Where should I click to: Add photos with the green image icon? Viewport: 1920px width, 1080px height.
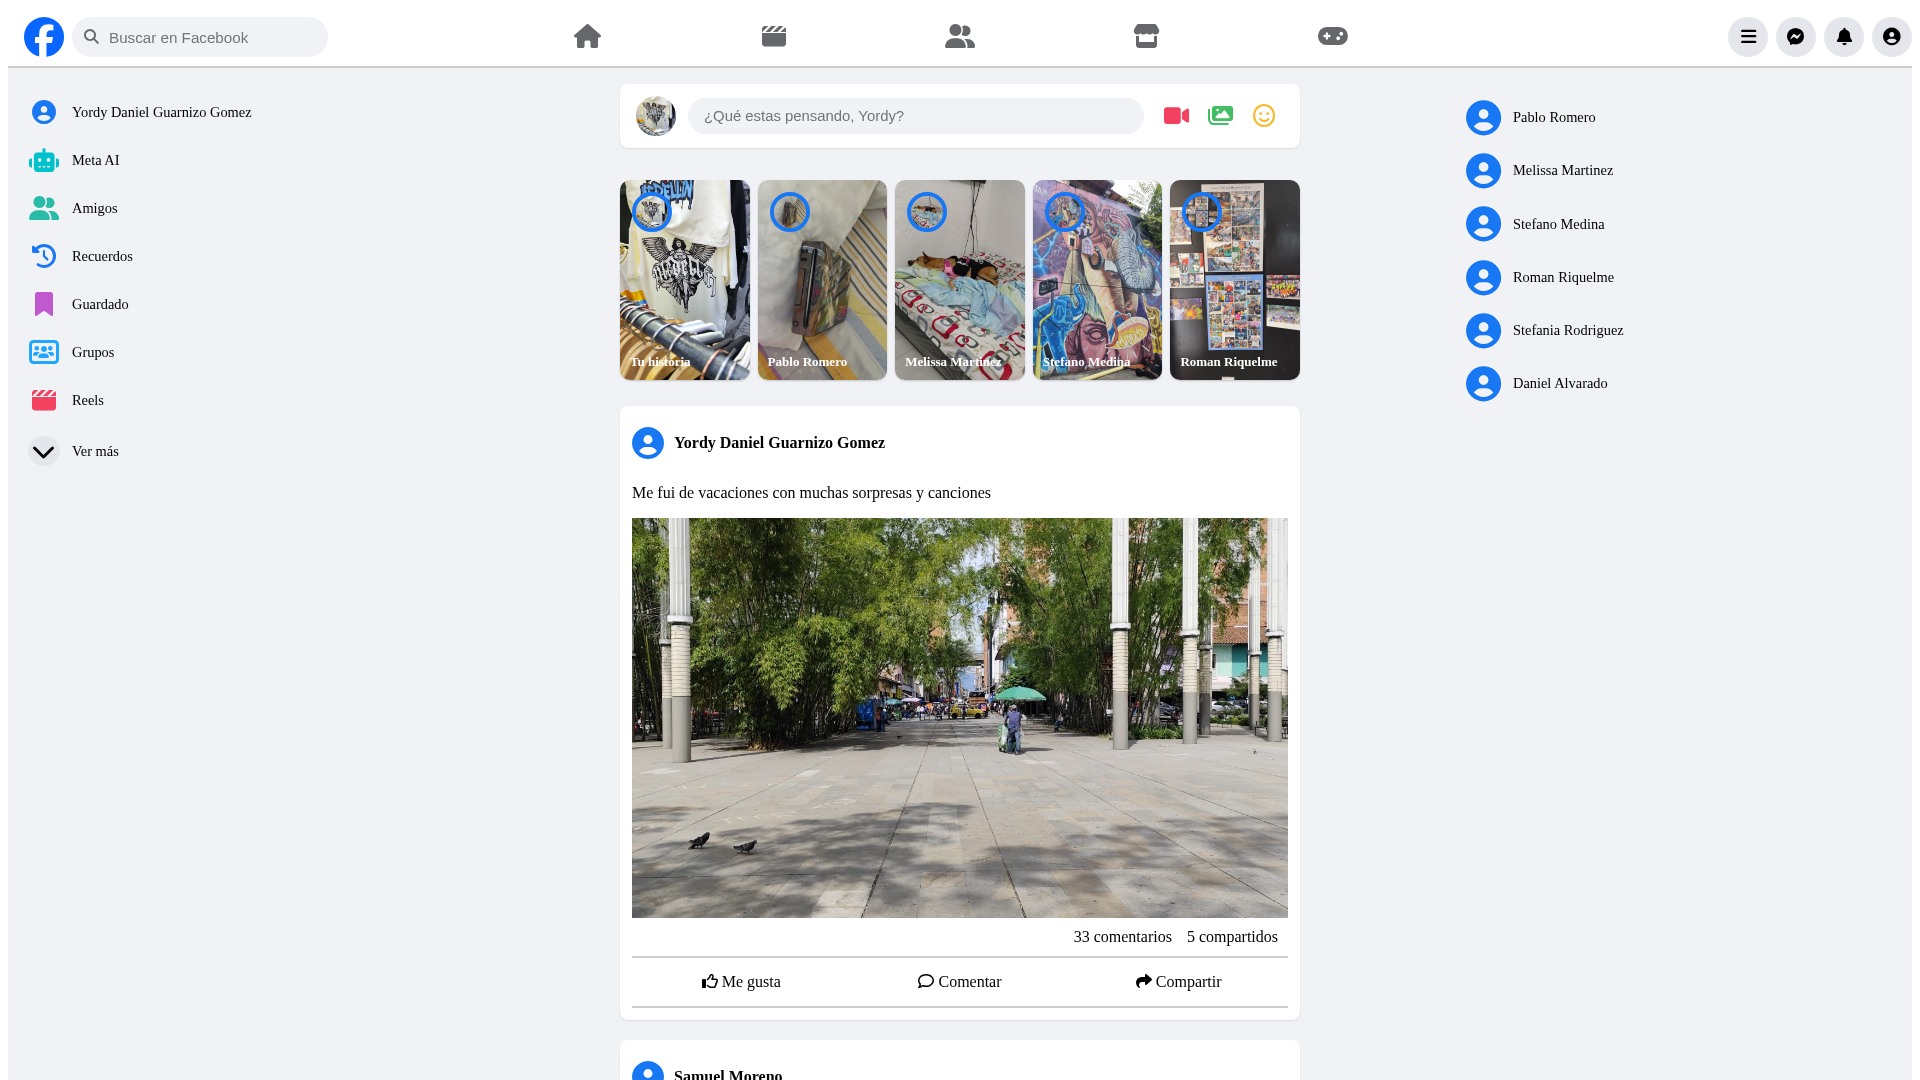[x=1220, y=116]
